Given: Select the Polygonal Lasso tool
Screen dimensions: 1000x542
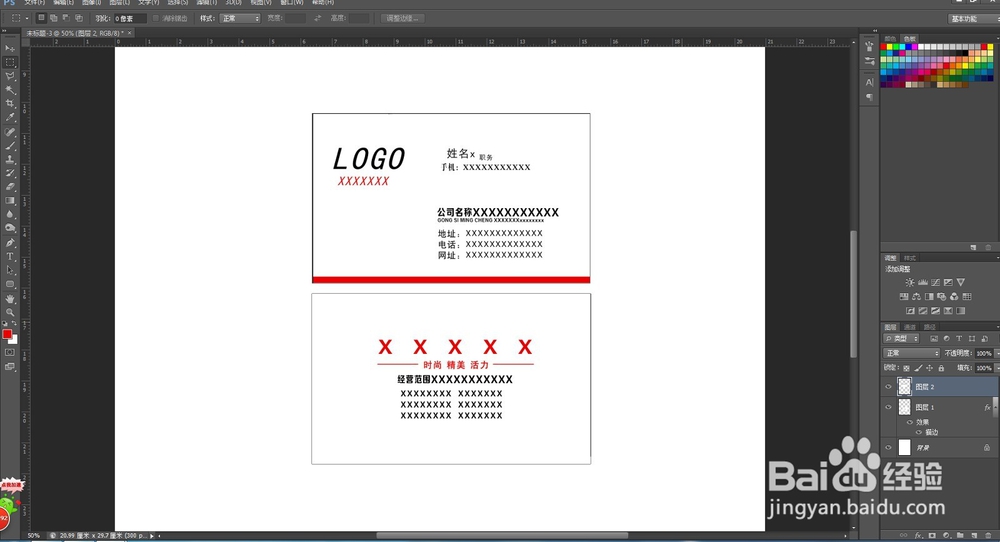Looking at the screenshot, I should click(x=10, y=77).
